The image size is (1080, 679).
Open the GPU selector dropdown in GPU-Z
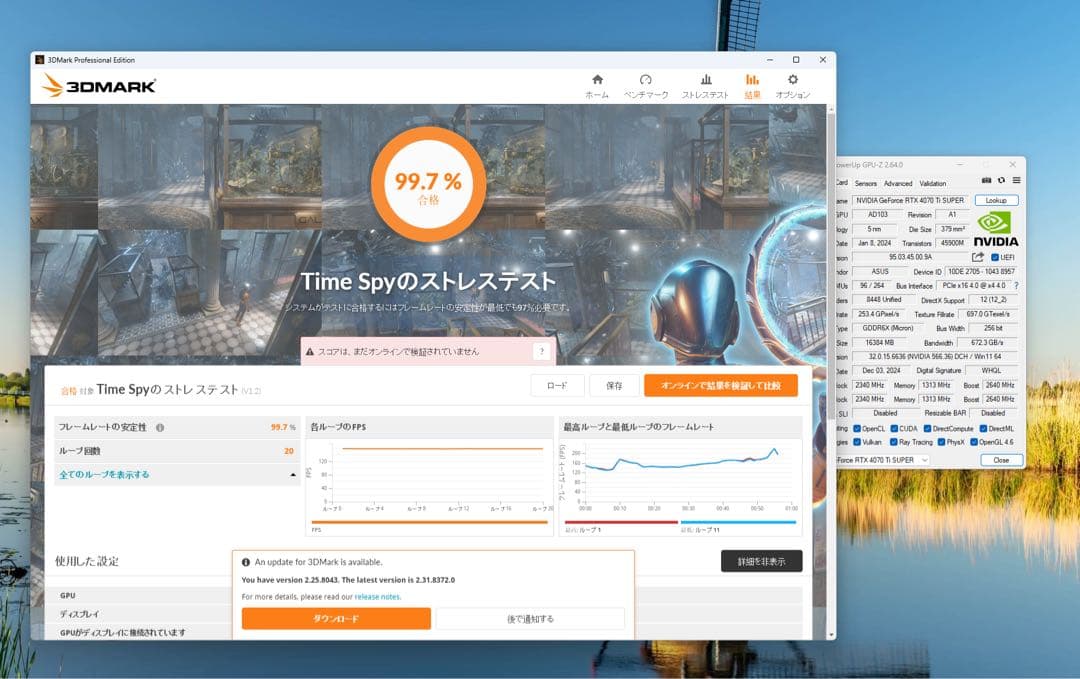click(x=924, y=460)
